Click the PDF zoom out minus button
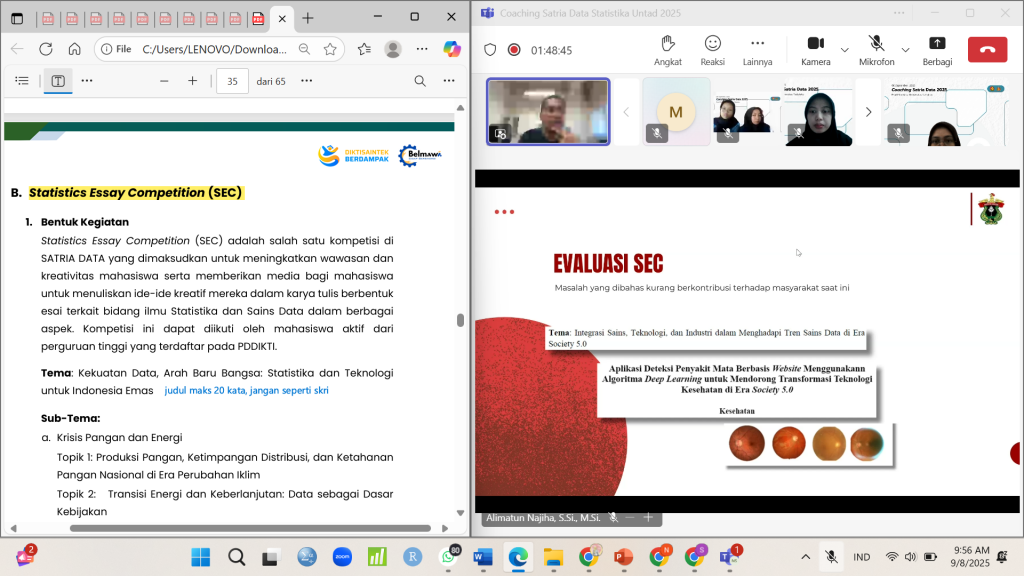 164,81
